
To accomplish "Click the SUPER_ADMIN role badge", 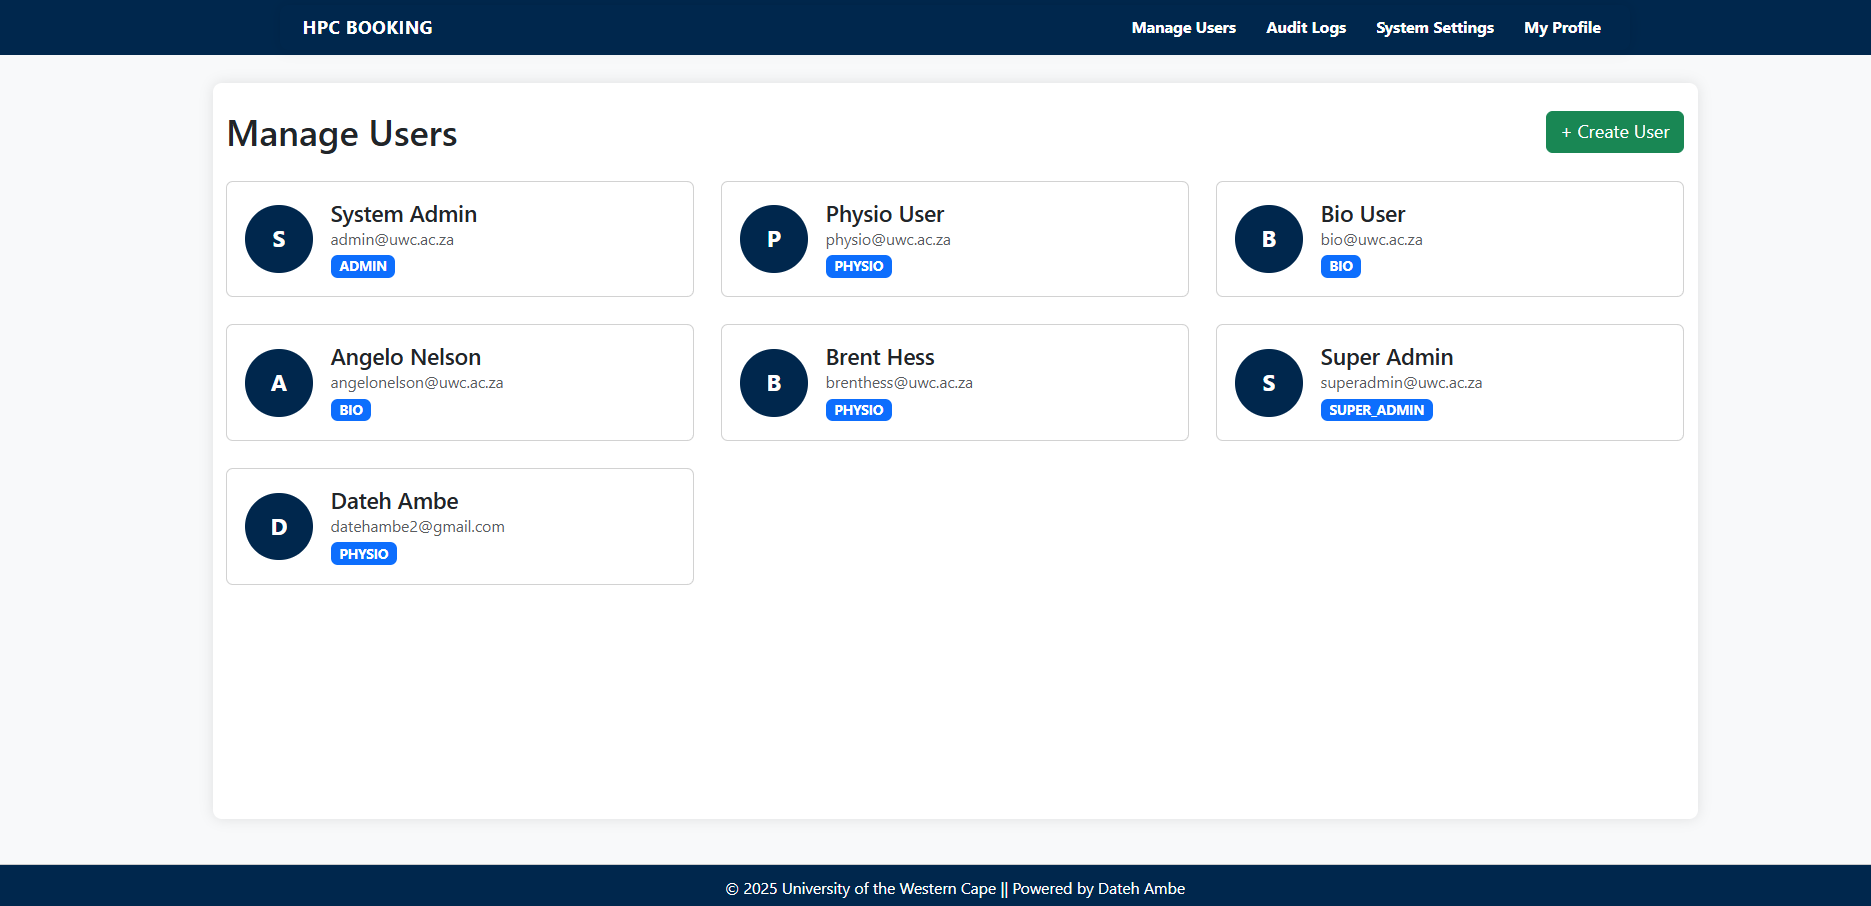I will tap(1376, 410).
